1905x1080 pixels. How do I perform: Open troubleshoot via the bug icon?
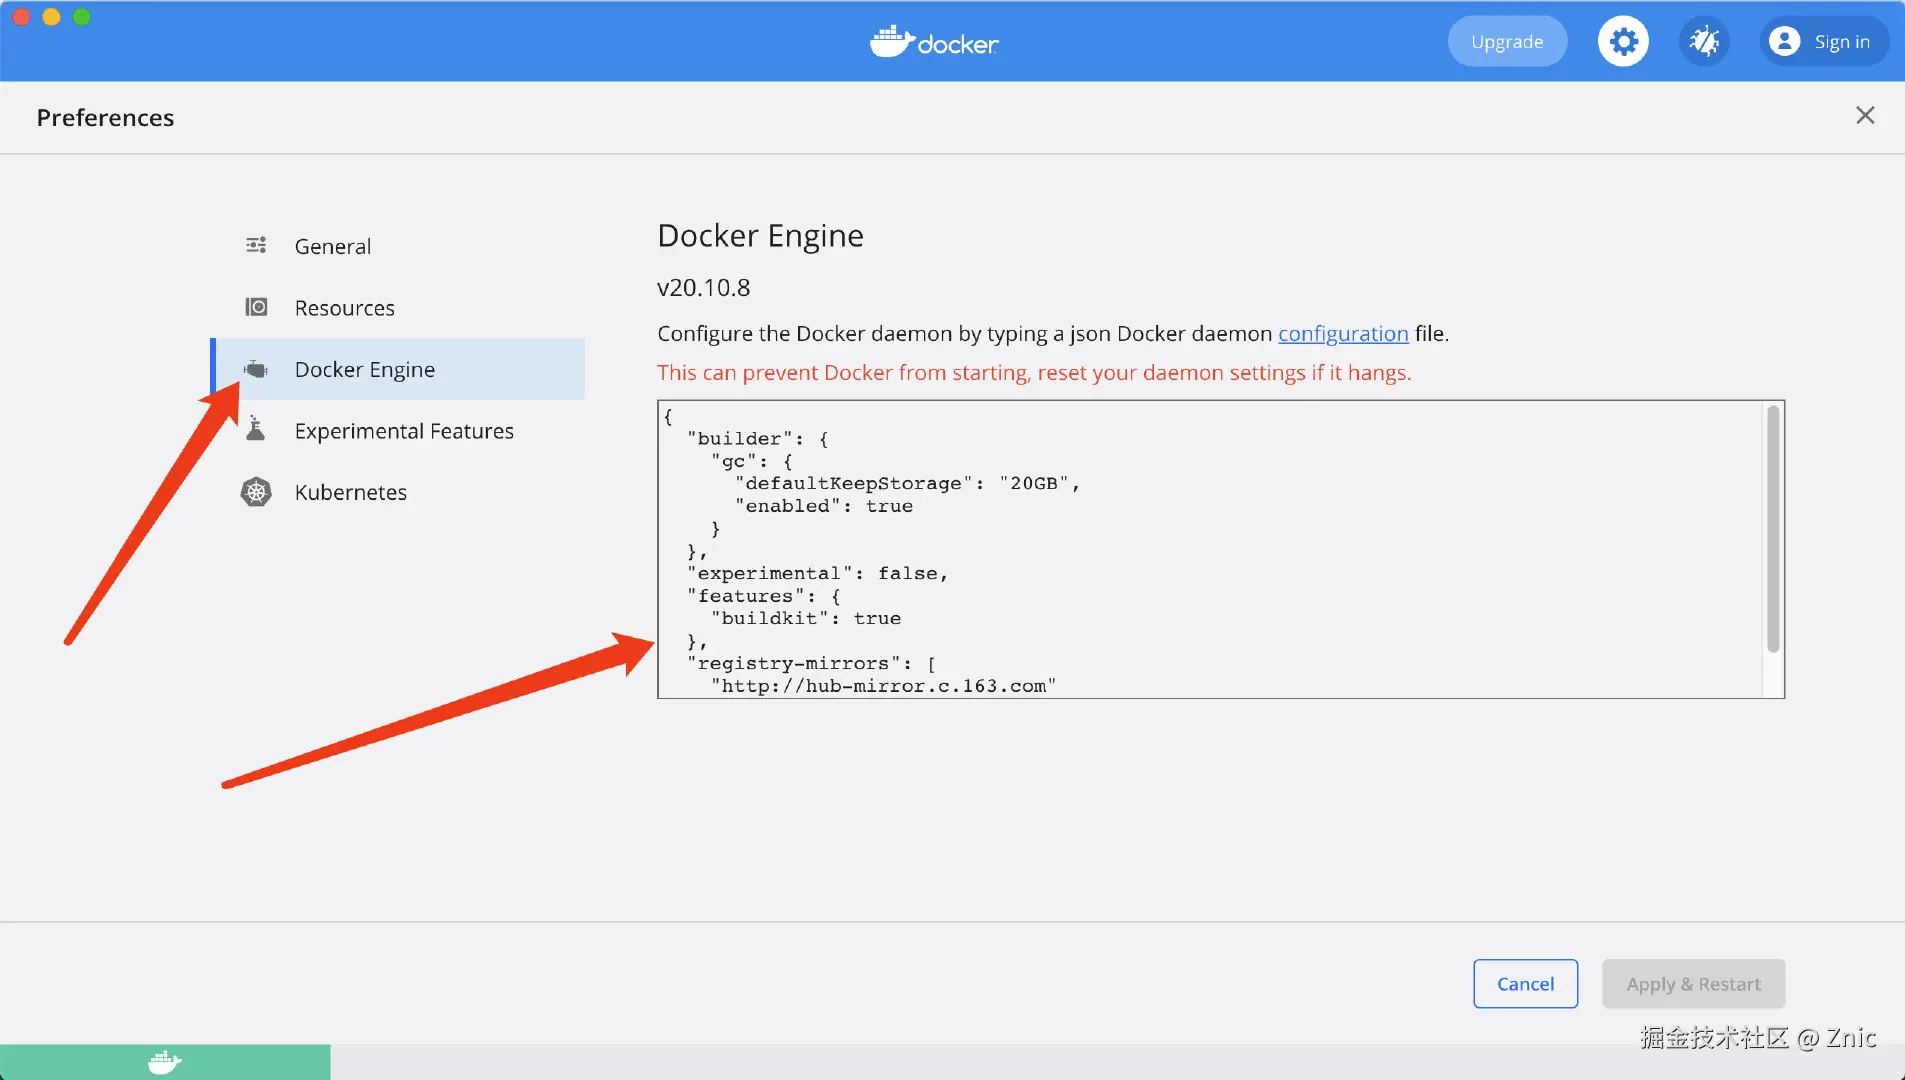point(1704,42)
